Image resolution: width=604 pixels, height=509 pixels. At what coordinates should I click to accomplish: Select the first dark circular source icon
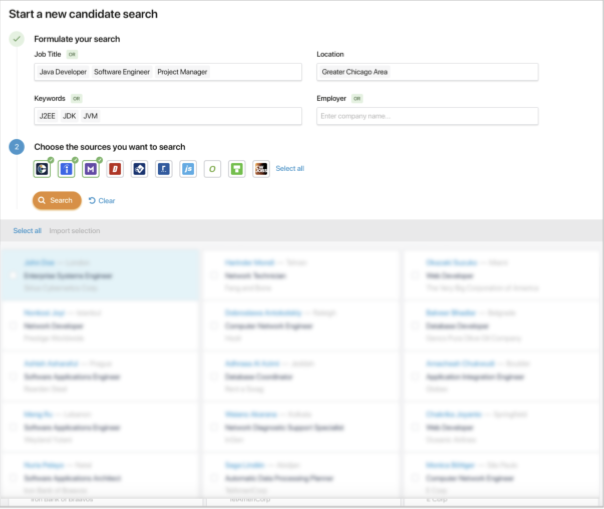coord(42,169)
